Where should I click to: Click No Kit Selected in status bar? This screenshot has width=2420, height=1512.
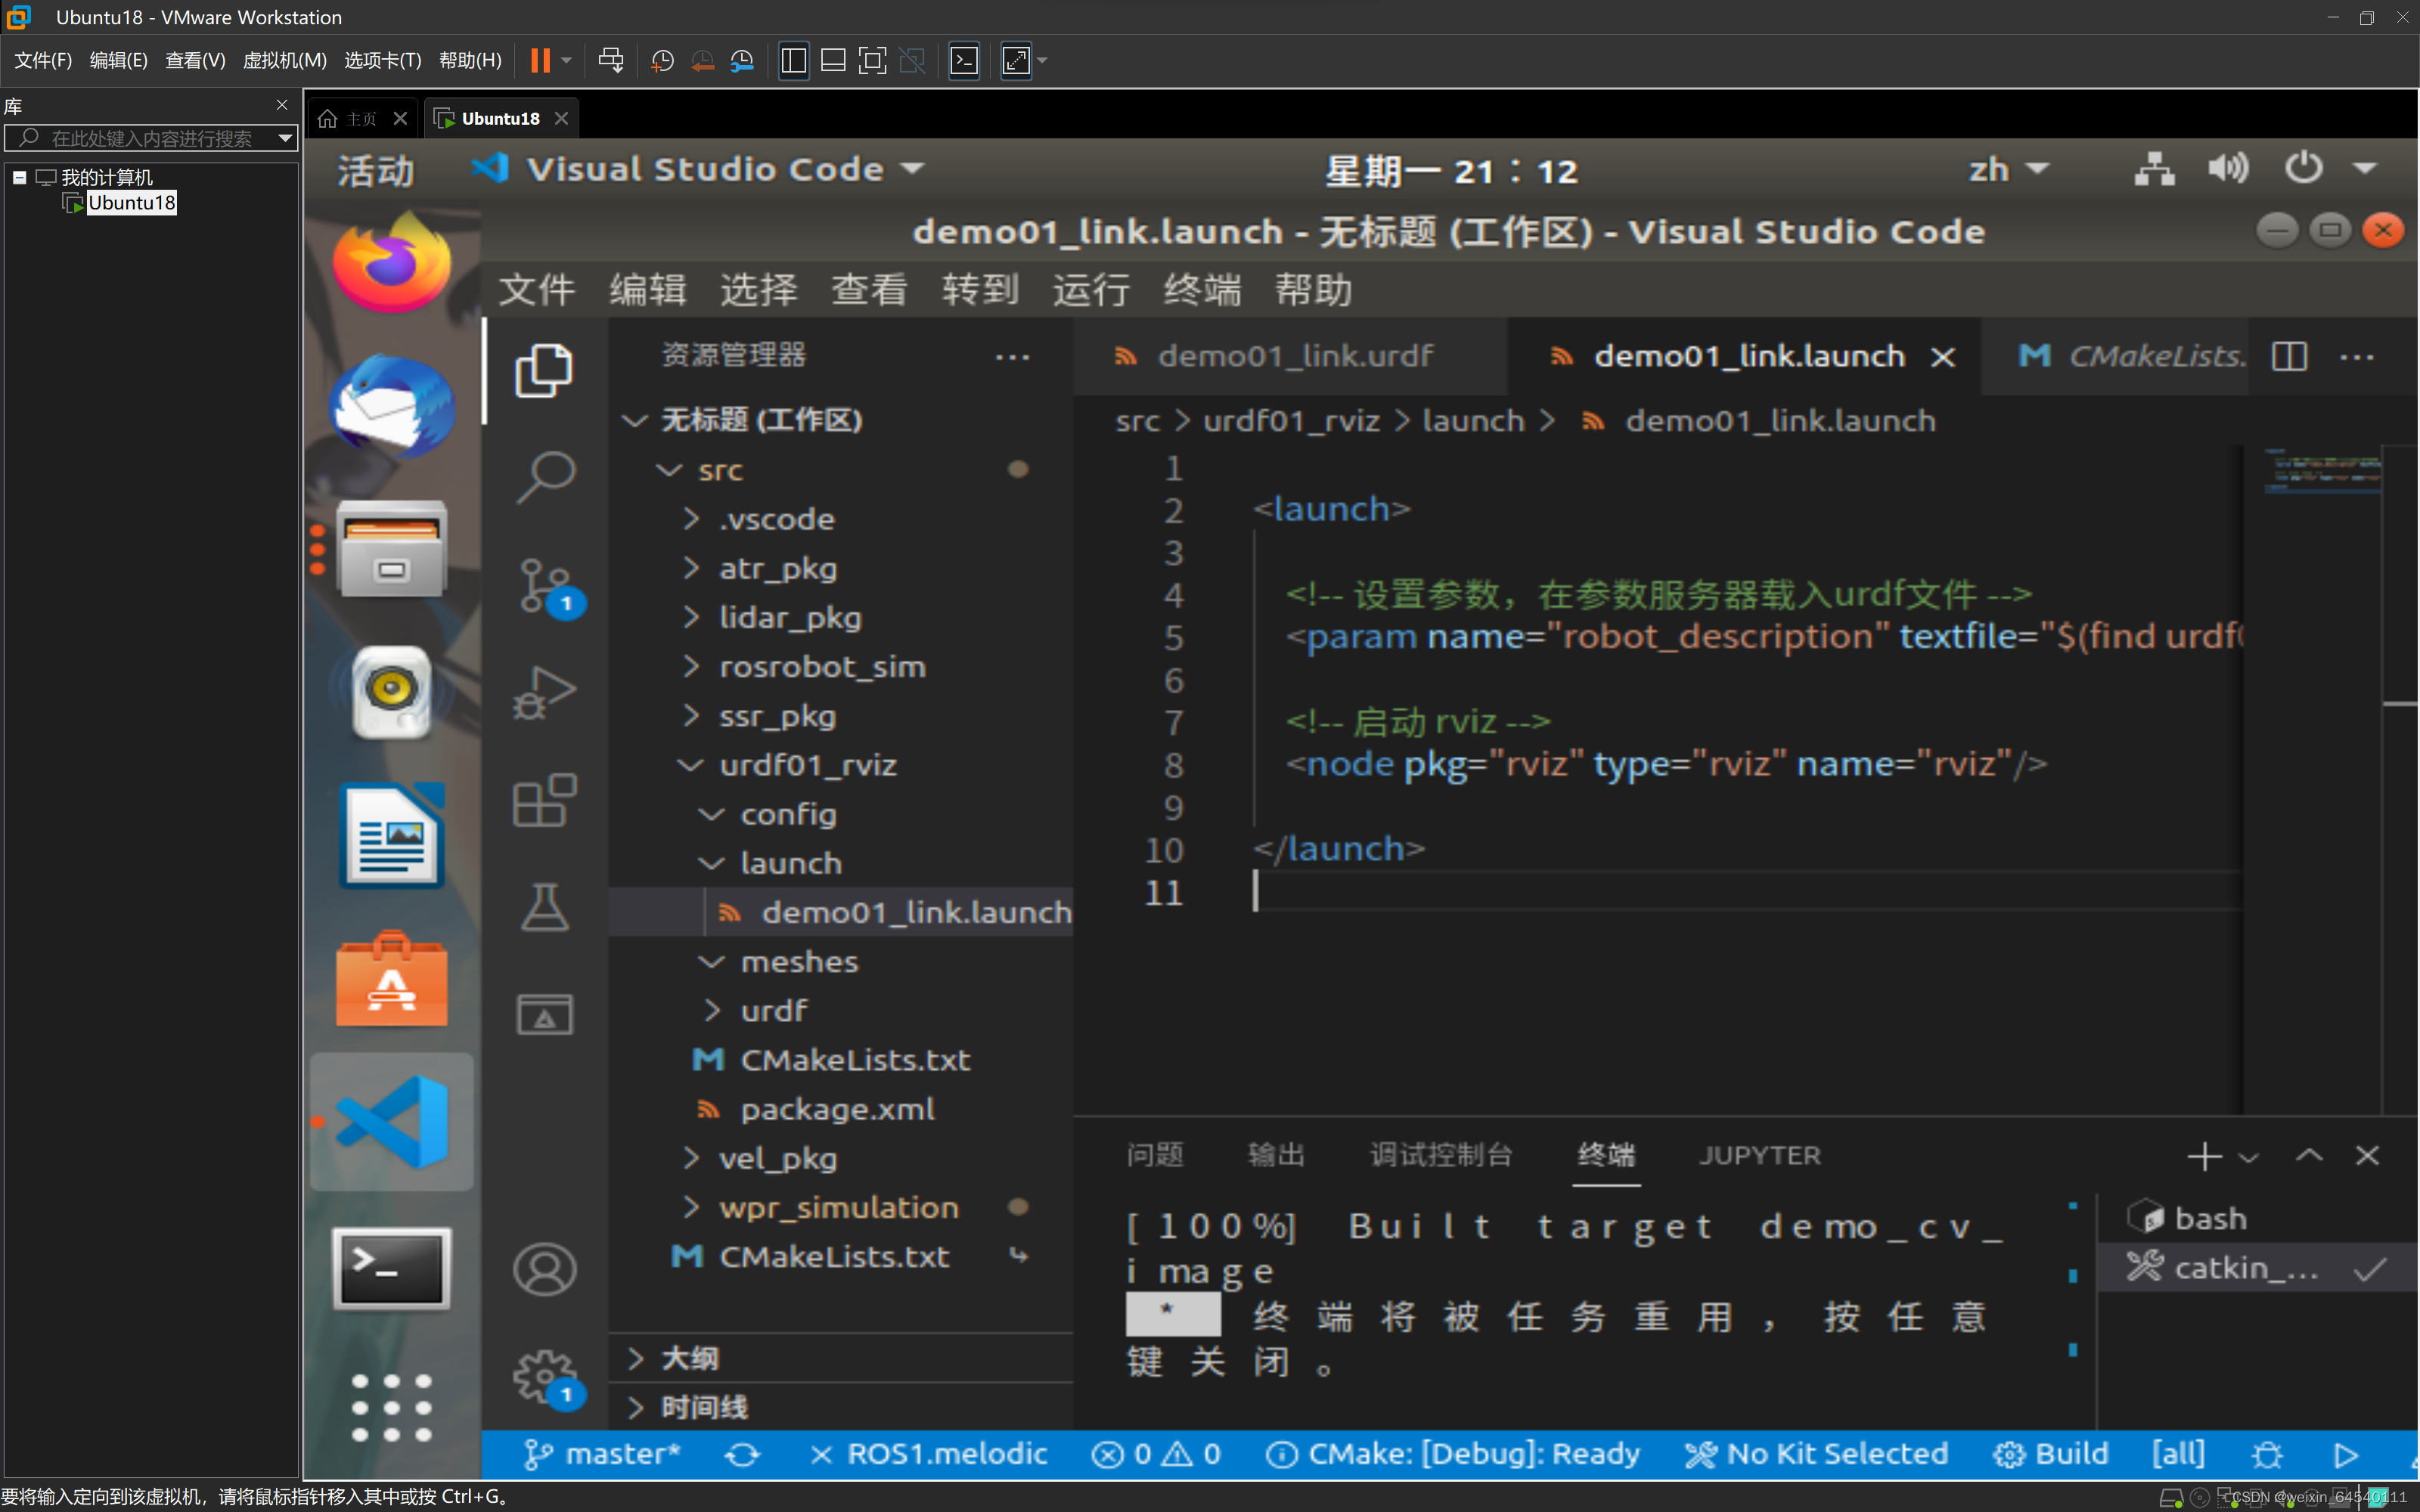1817,1455
